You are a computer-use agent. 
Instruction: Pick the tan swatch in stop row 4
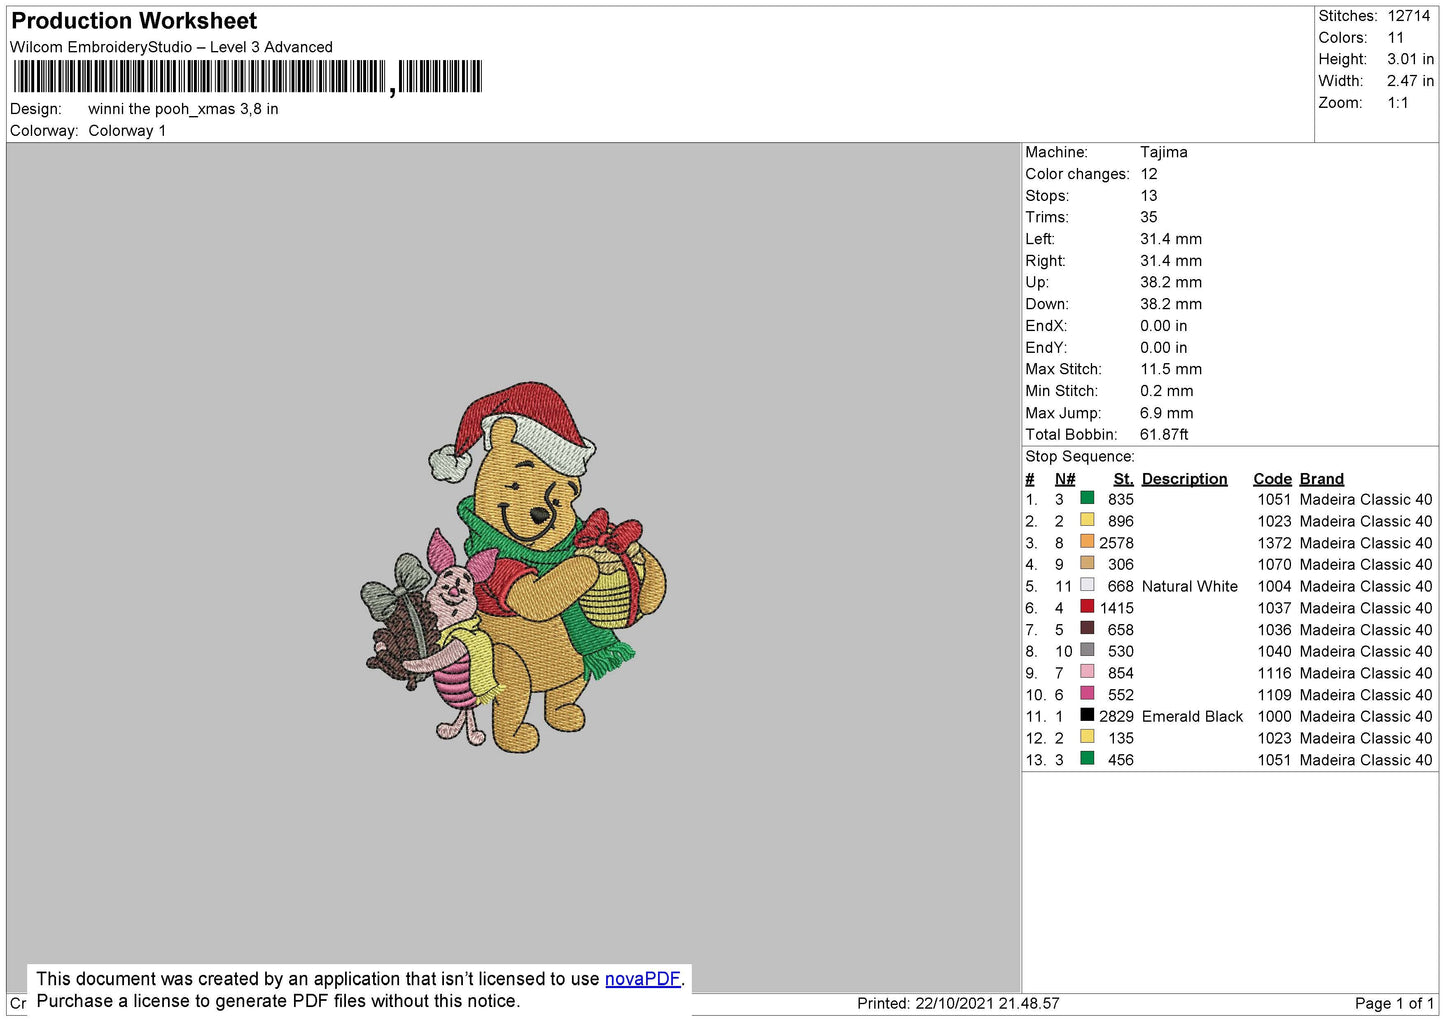click(1087, 563)
